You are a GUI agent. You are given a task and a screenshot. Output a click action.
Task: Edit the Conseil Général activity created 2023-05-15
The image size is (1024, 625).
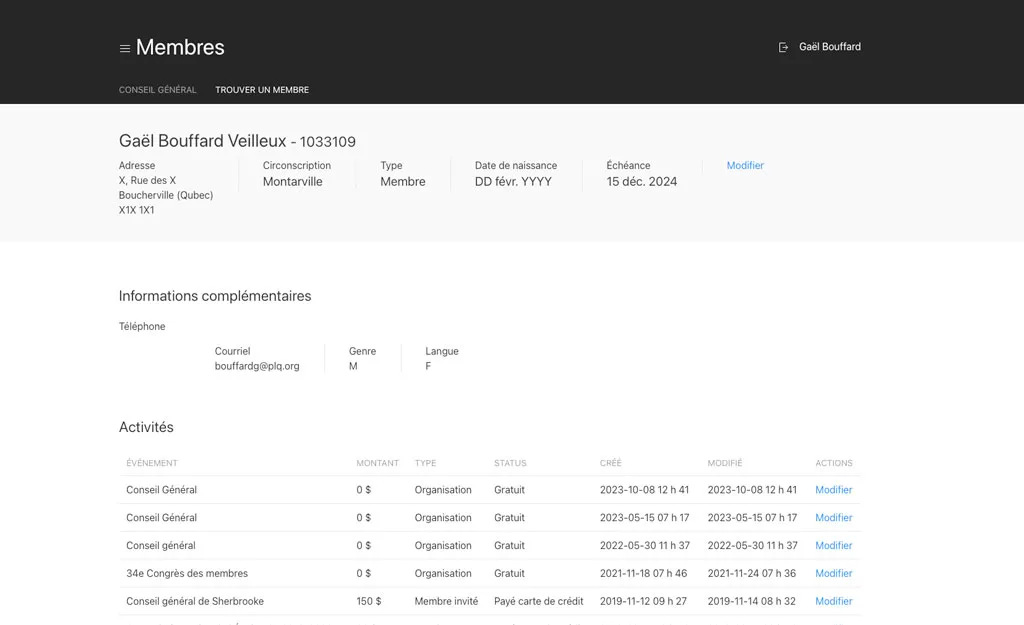(833, 518)
